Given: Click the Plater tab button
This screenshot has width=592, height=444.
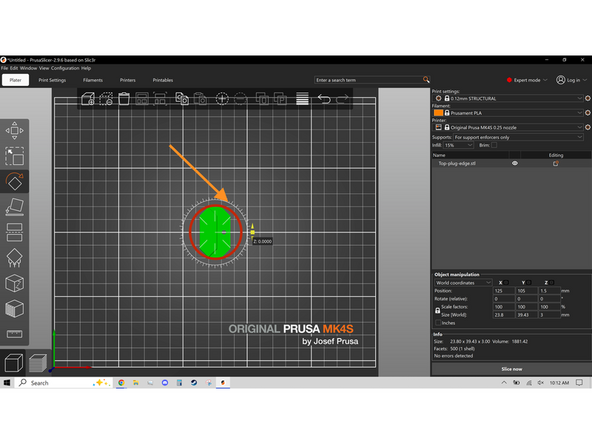Looking at the screenshot, I should (15, 80).
